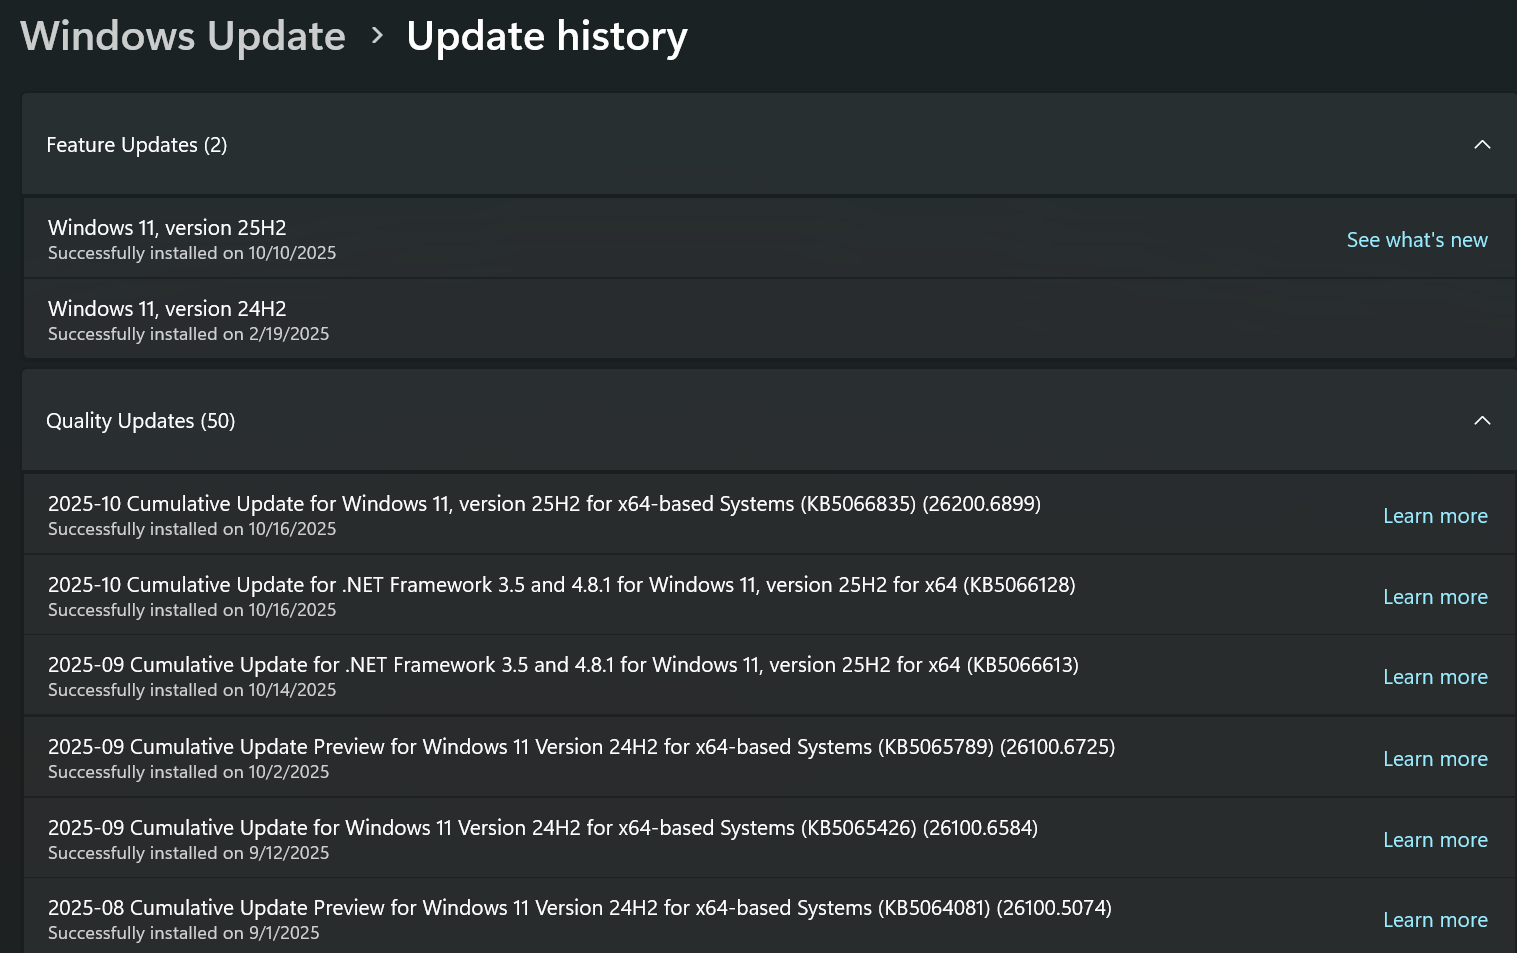Select the Windows 11, version 25H2 entry
The width and height of the screenshot is (1517, 953).
point(167,228)
